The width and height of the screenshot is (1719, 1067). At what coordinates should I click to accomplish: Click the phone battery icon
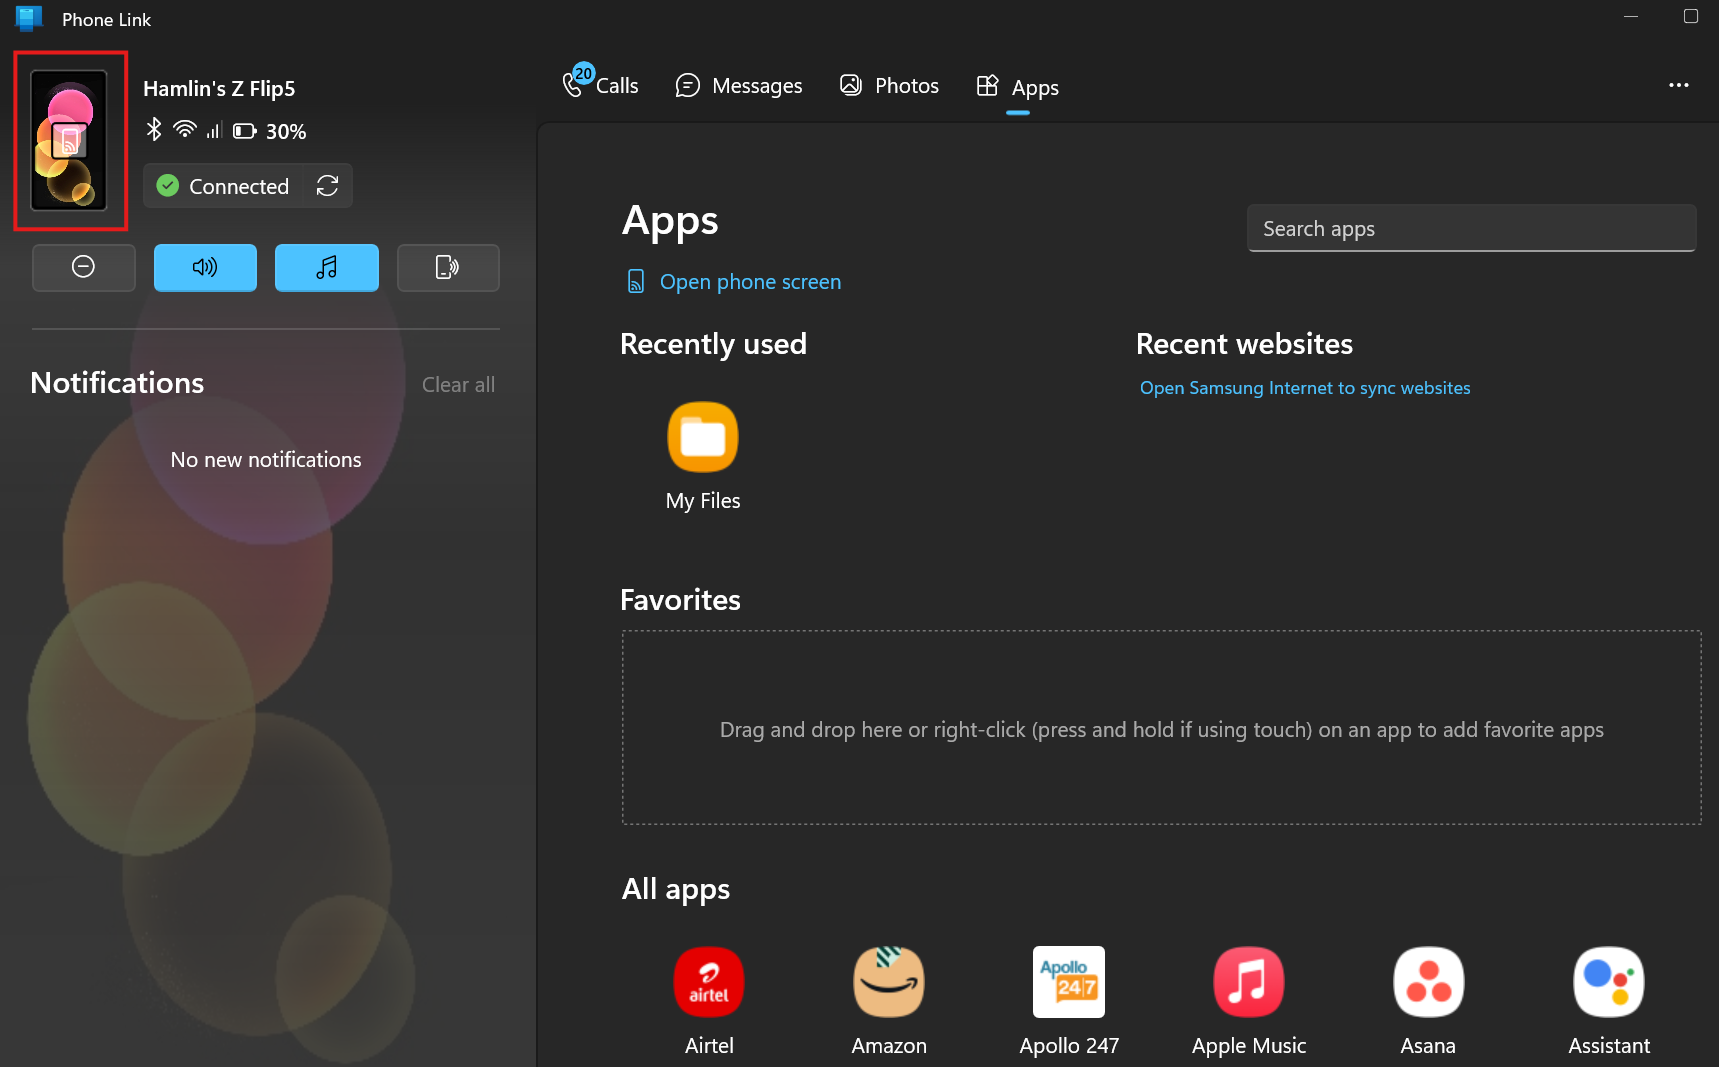click(x=244, y=131)
